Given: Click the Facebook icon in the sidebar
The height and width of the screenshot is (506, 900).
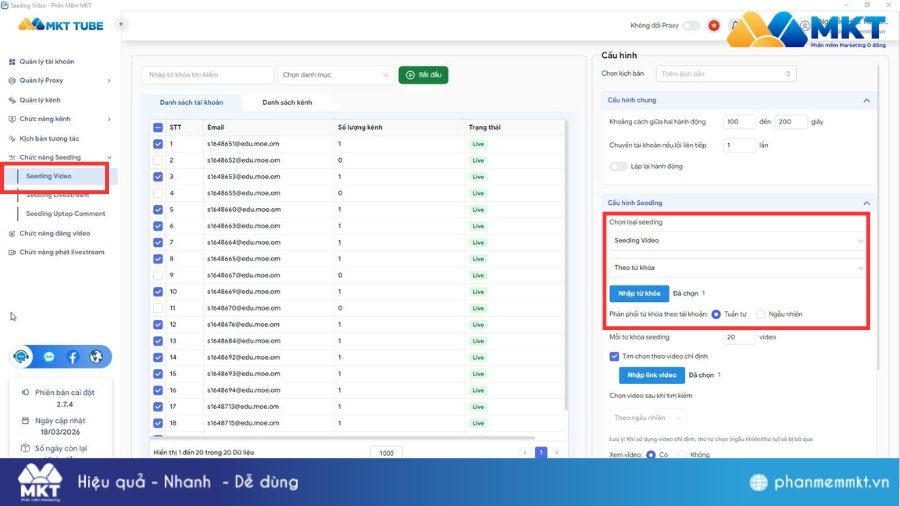Looking at the screenshot, I should (73, 356).
